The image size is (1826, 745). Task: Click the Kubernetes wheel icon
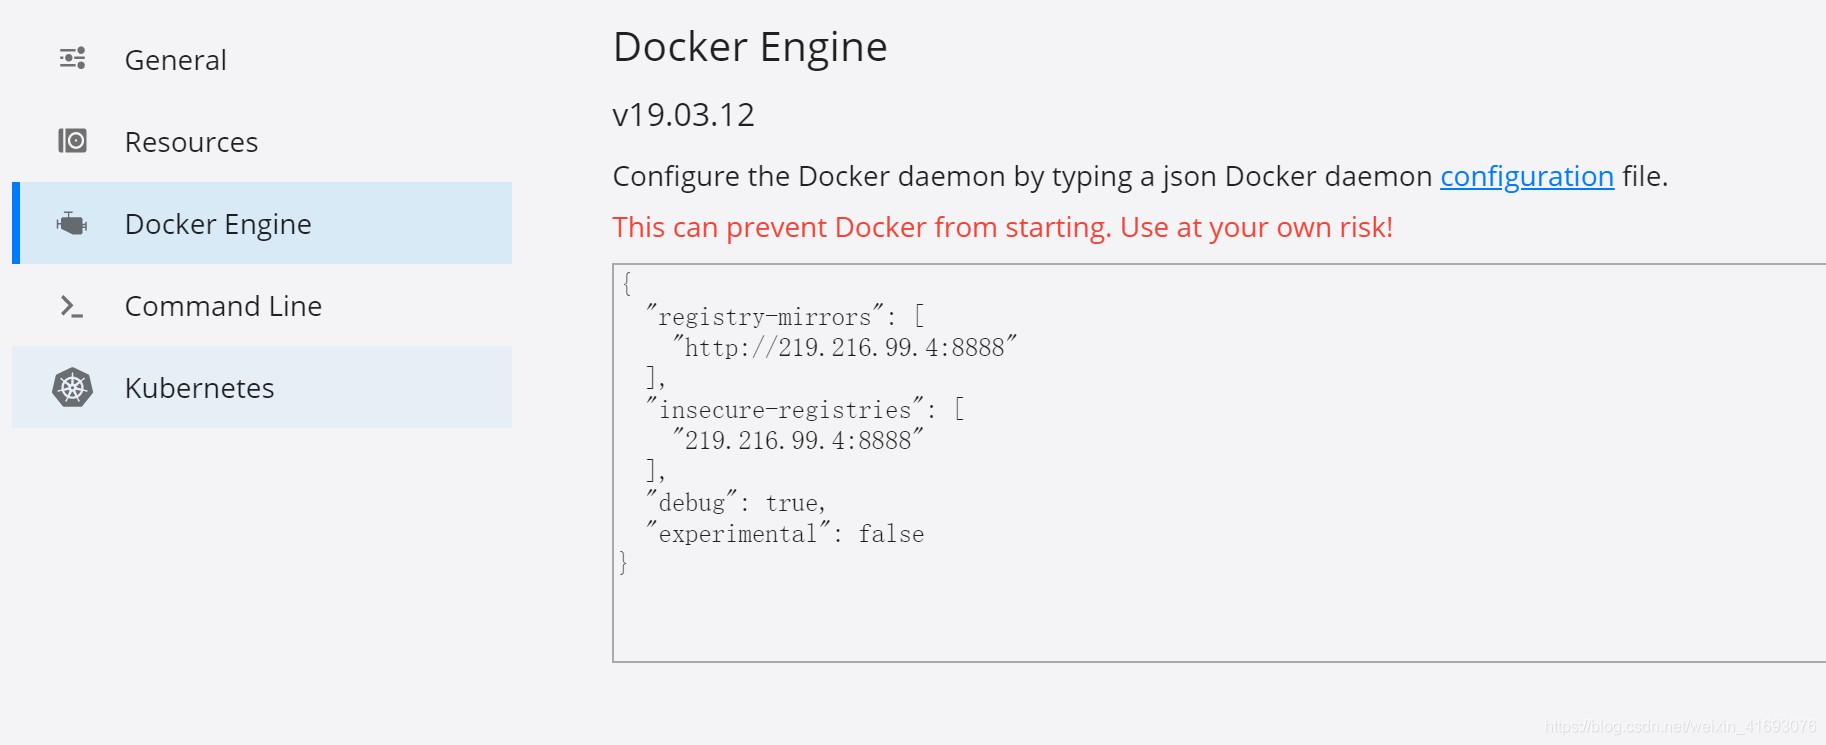point(72,387)
